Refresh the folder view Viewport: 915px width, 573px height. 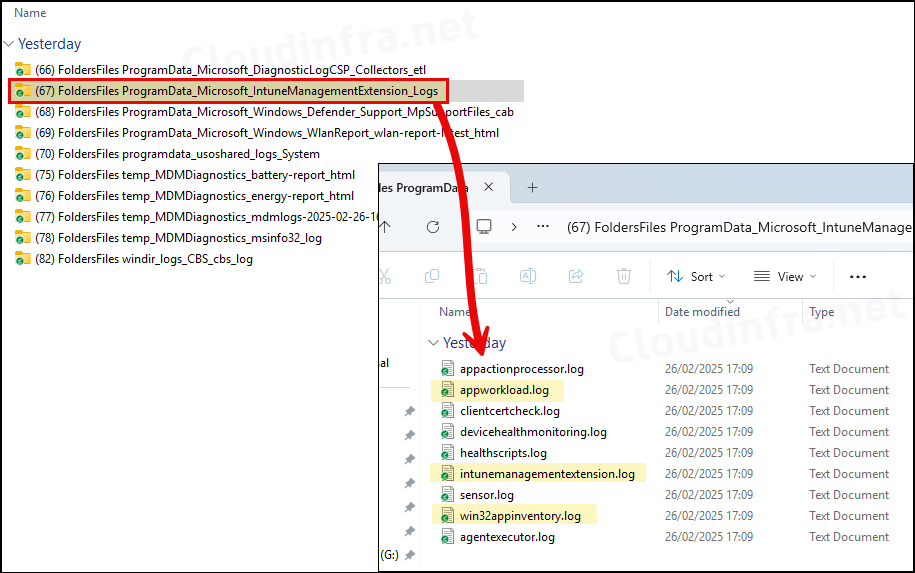click(x=433, y=227)
